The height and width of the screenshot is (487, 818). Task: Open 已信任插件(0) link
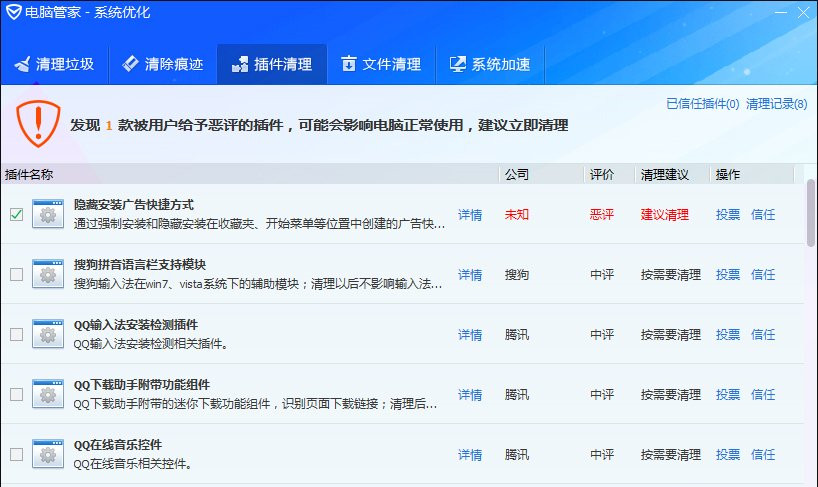pos(703,104)
